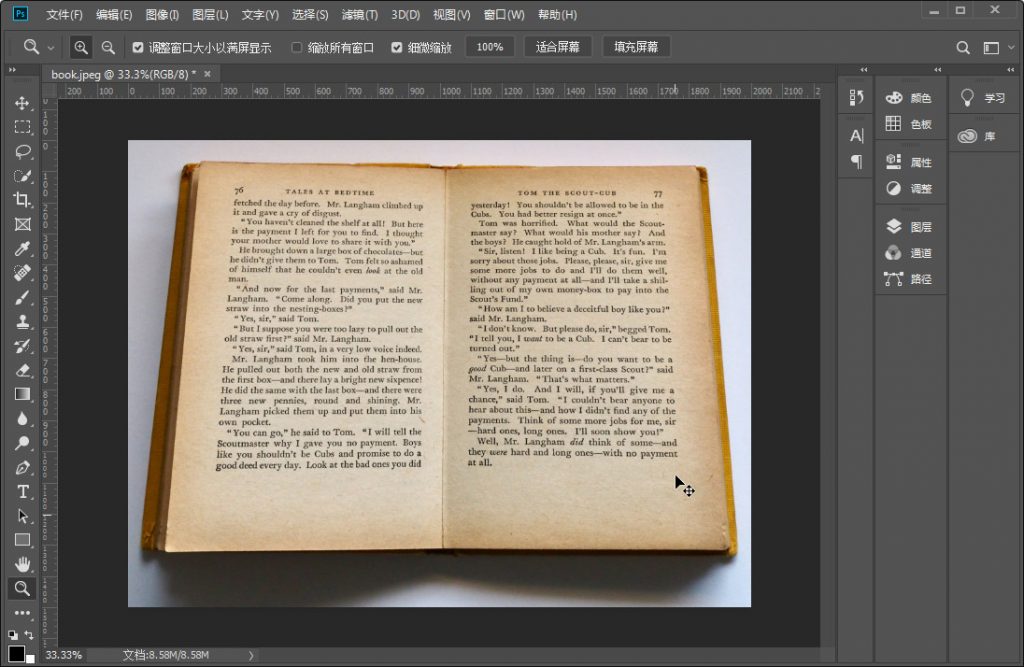Image resolution: width=1024 pixels, height=667 pixels.
Task: Open the Character panel icon
Action: coord(856,135)
